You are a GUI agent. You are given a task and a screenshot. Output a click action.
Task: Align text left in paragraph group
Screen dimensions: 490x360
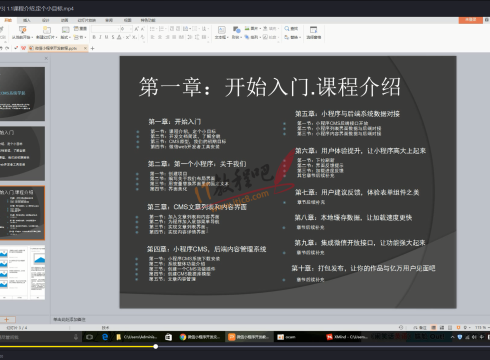(x=153, y=37)
